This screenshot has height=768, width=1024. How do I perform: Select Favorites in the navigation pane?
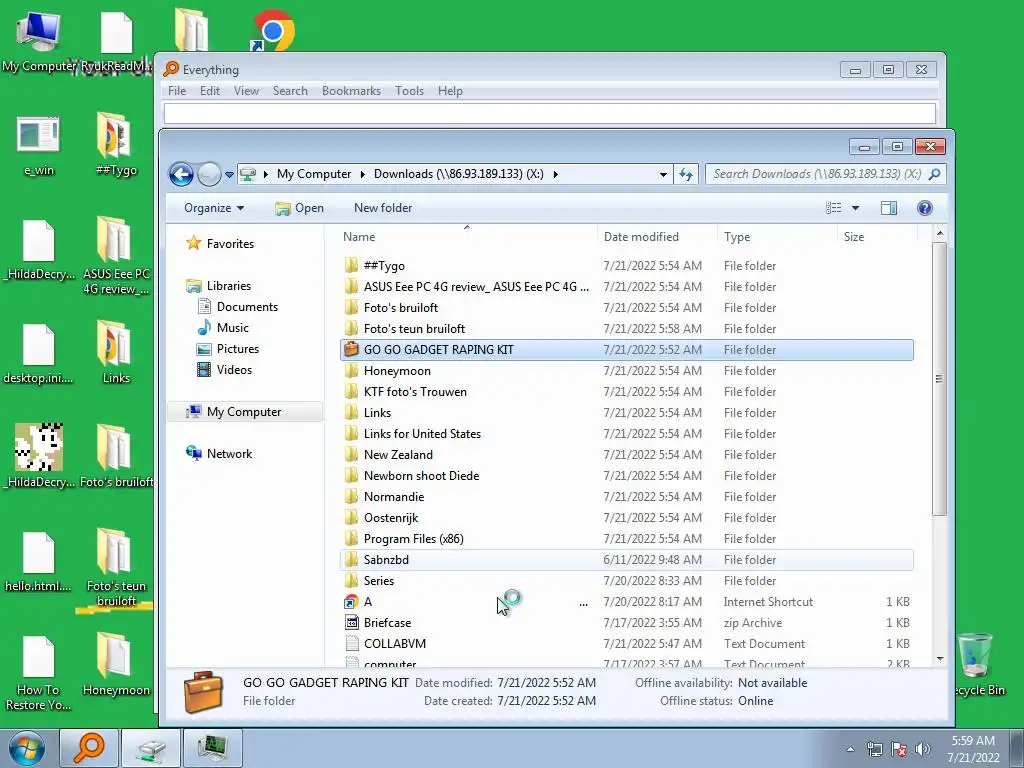point(230,244)
